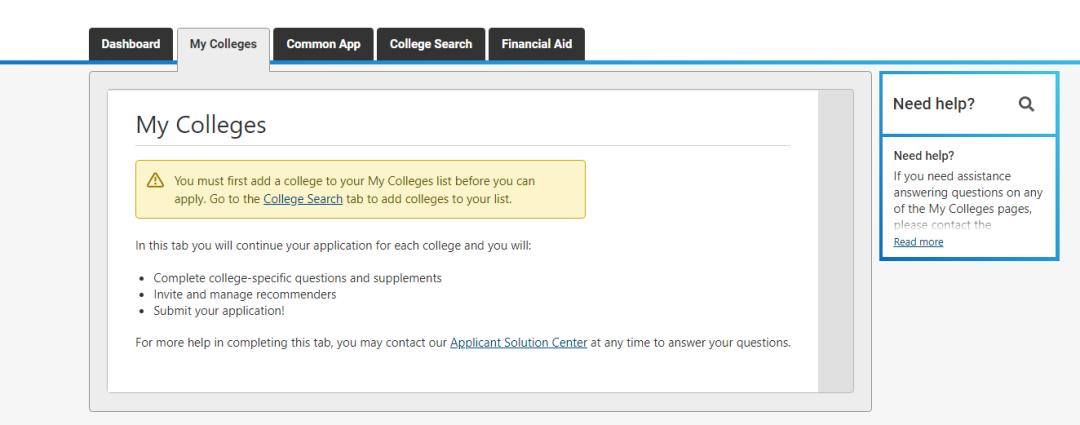This screenshot has width=1080, height=425.
Task: Click the magnifier search icon in help panel
Action: 1026,103
